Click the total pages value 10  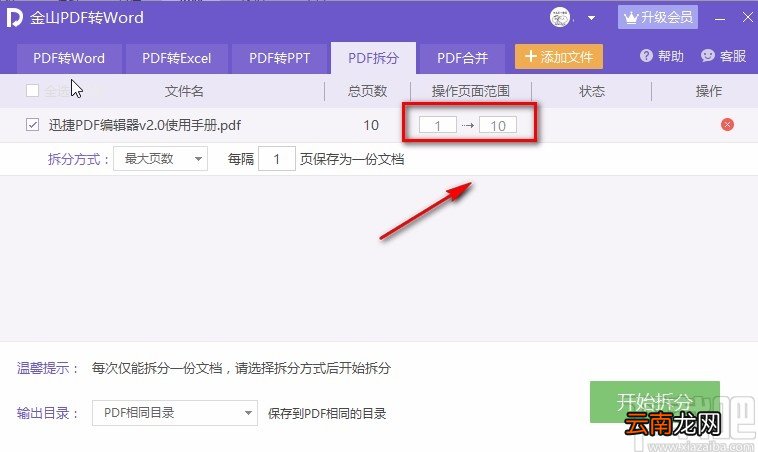coord(371,125)
